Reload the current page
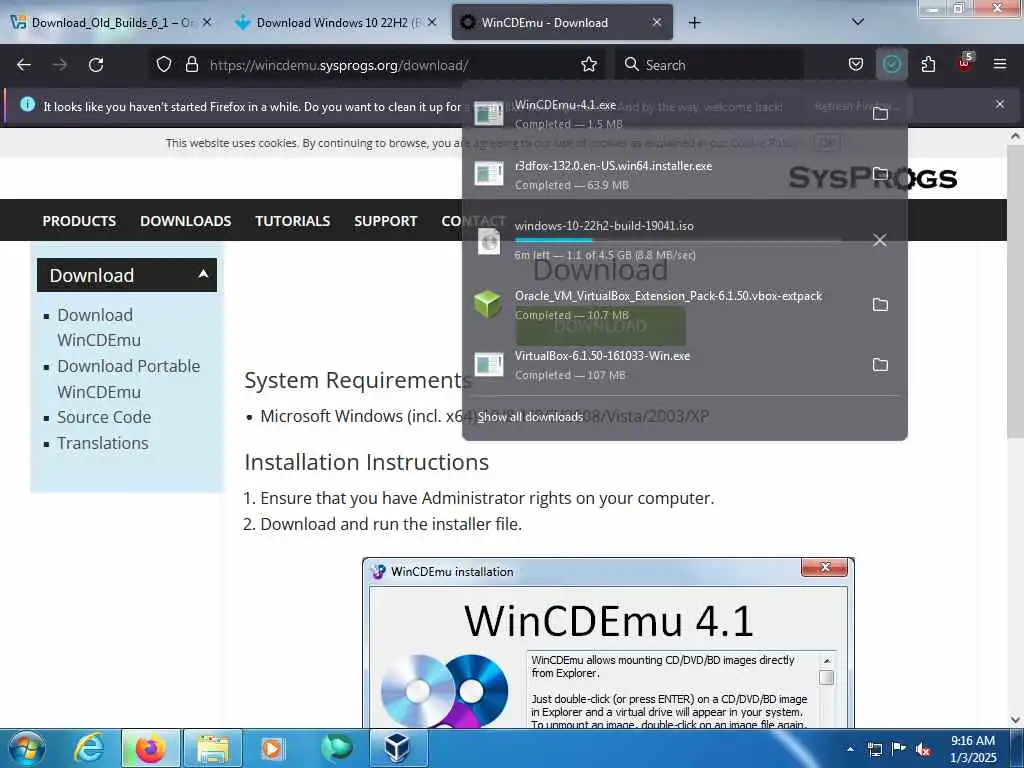 click(x=96, y=65)
